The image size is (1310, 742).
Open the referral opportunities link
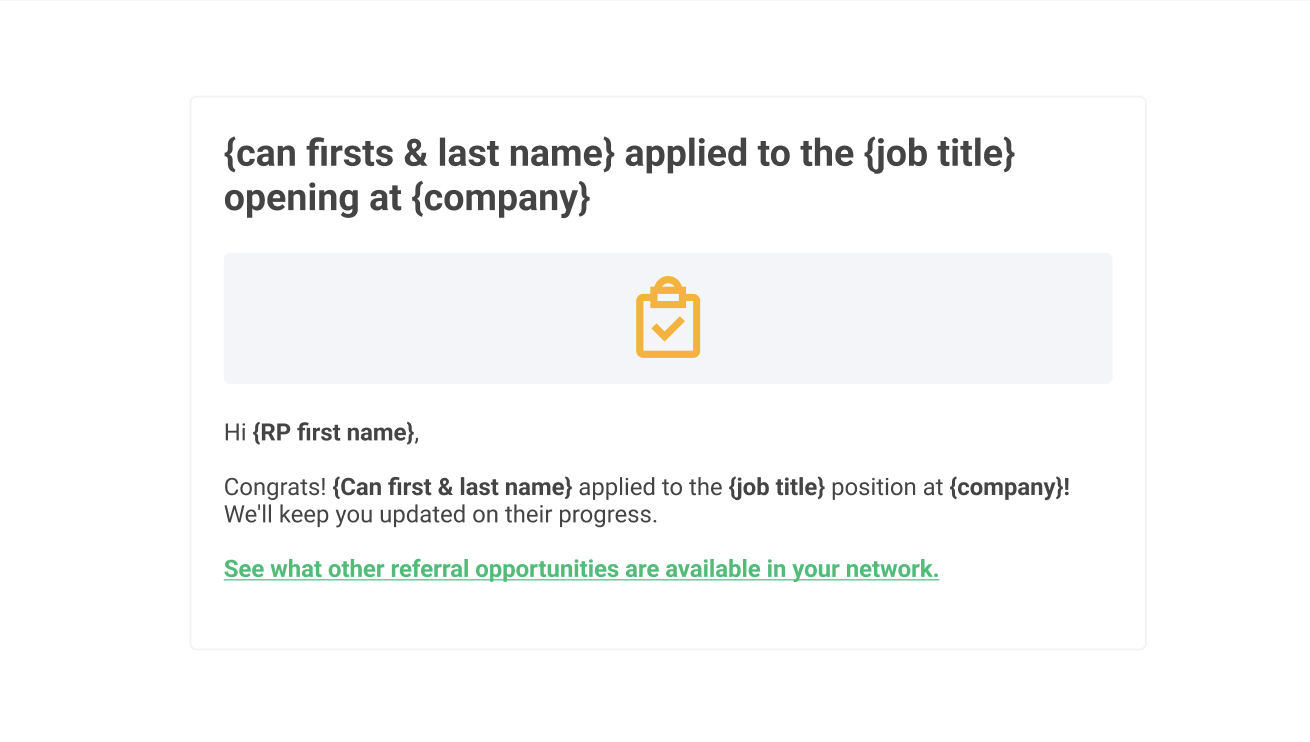click(581, 569)
